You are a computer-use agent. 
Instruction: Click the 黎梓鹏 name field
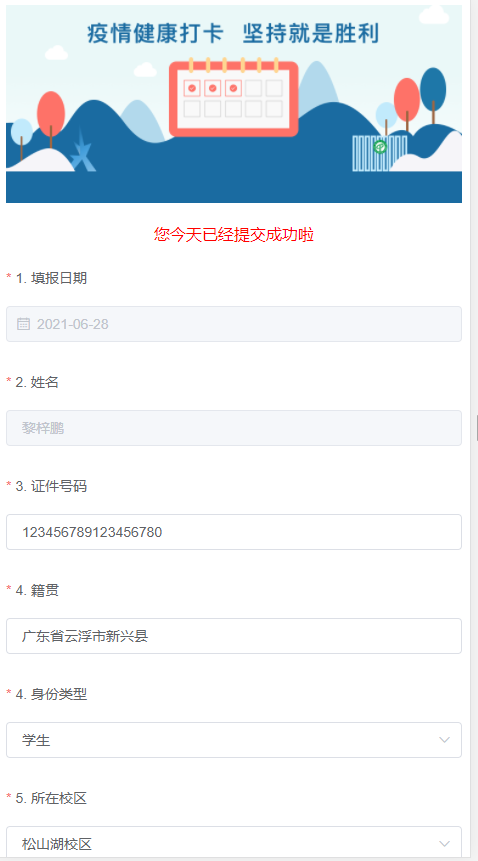pos(234,428)
